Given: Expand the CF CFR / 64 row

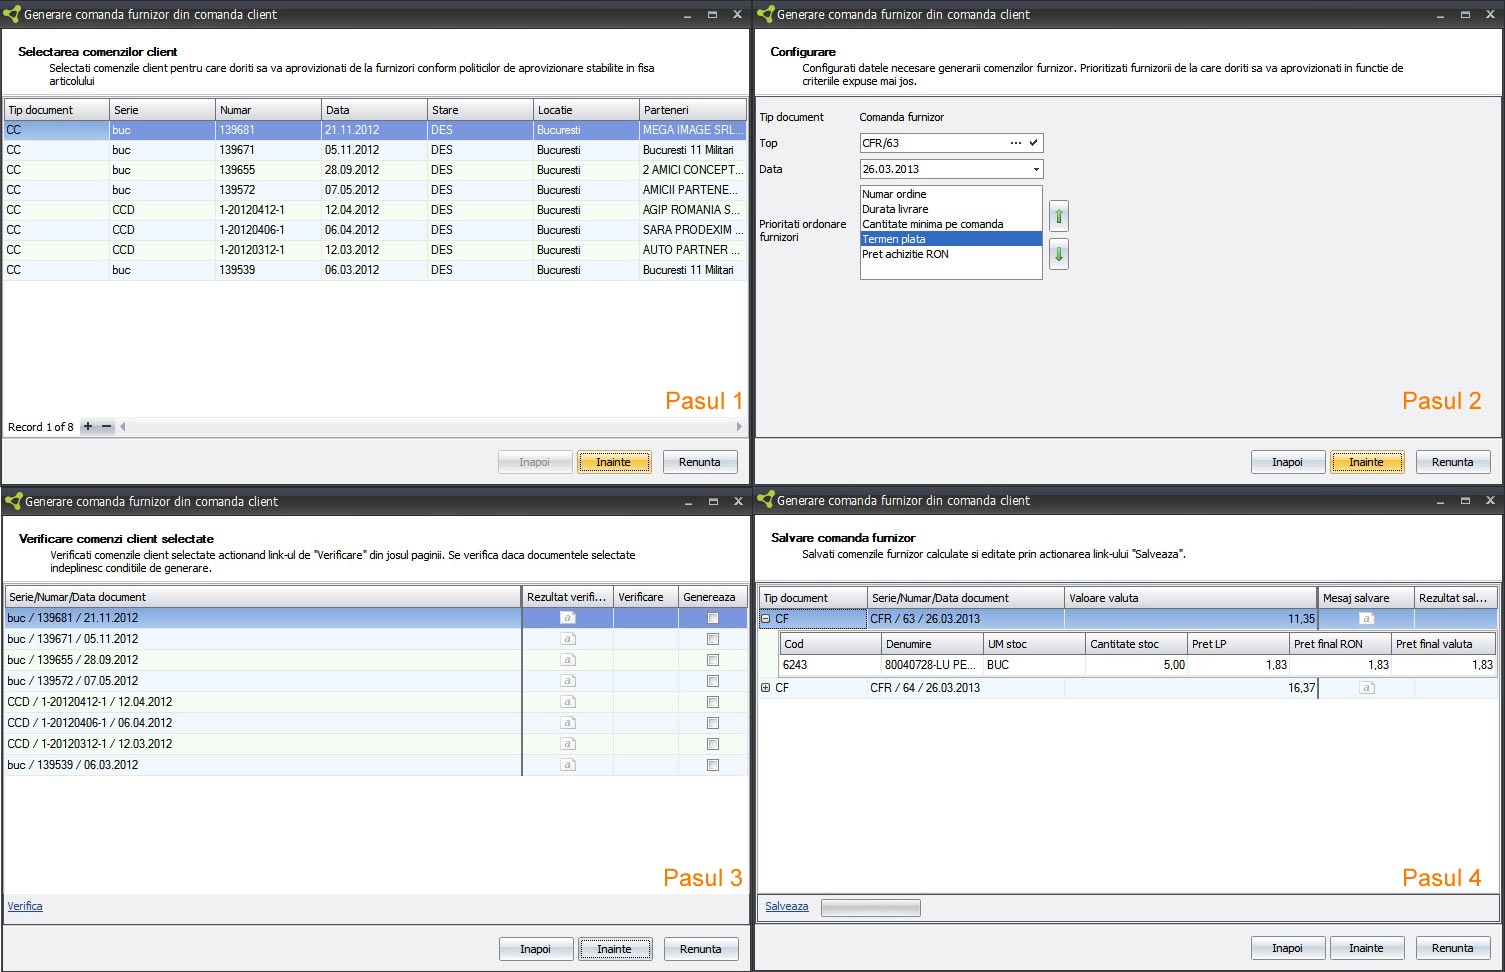Looking at the screenshot, I should 766,688.
